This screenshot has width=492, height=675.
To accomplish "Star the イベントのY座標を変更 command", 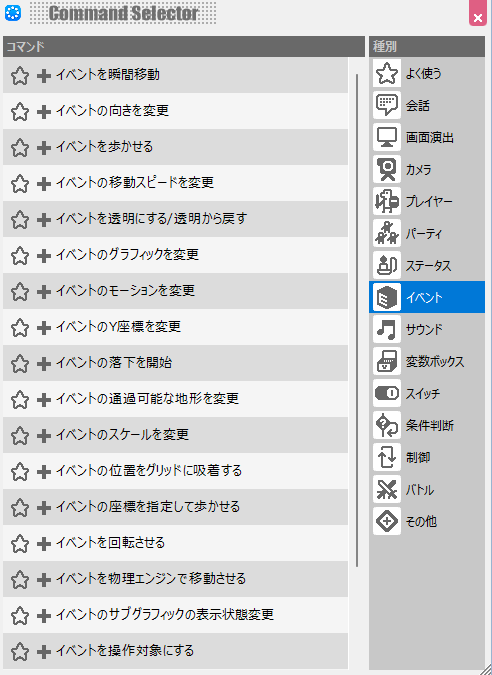I will click(x=20, y=328).
